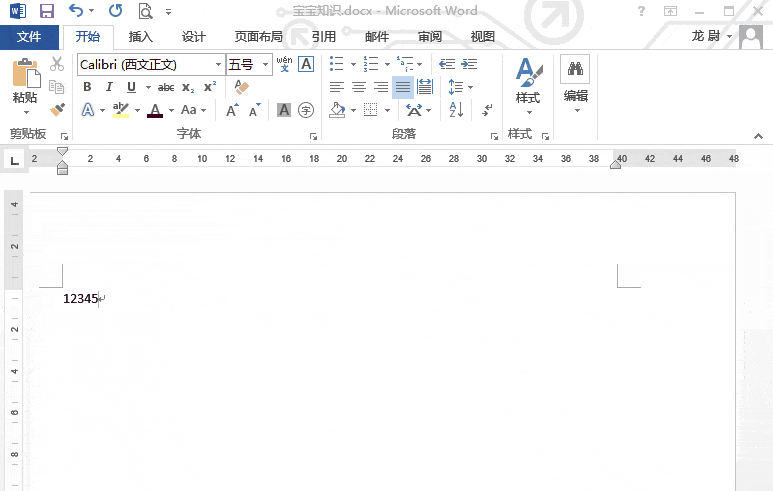The width and height of the screenshot is (773, 491).
Task: Shrink font size with smaller A
Action: pos(254,110)
